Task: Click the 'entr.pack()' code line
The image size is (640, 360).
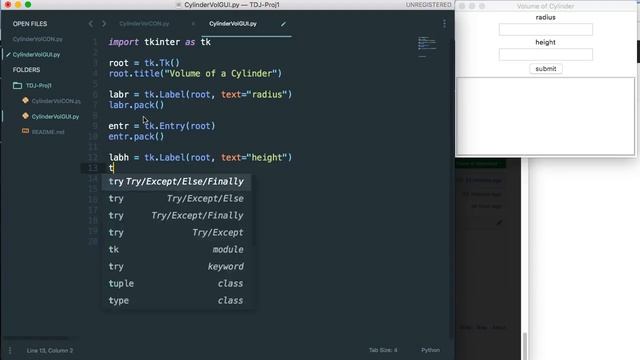Action: tap(136, 137)
